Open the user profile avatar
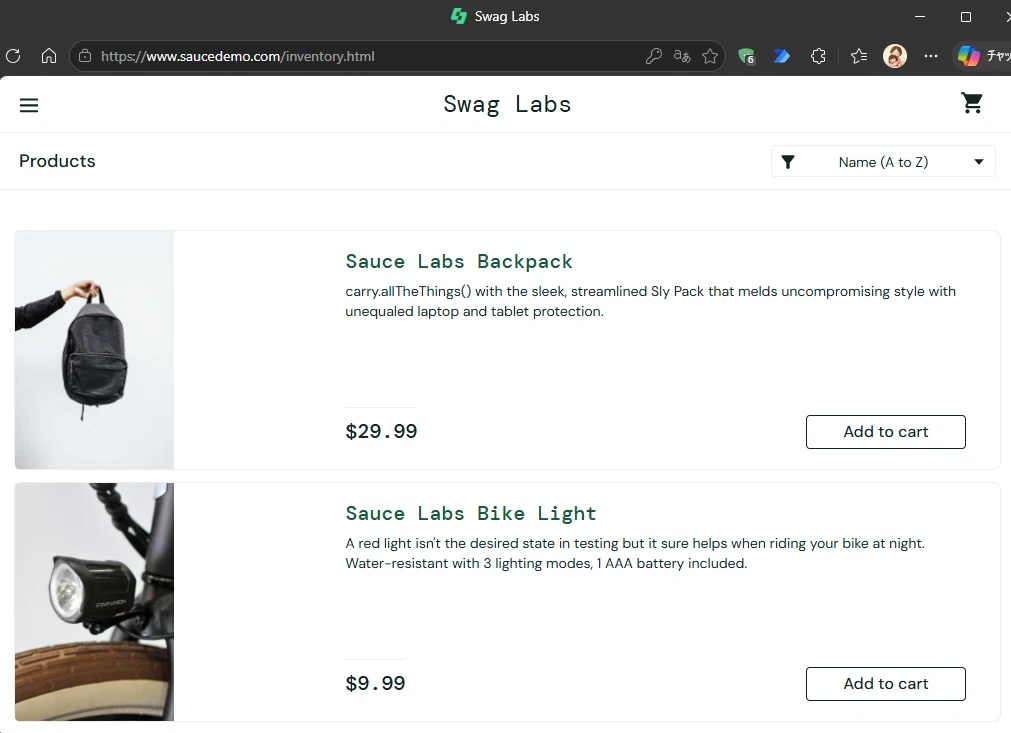 (x=895, y=56)
